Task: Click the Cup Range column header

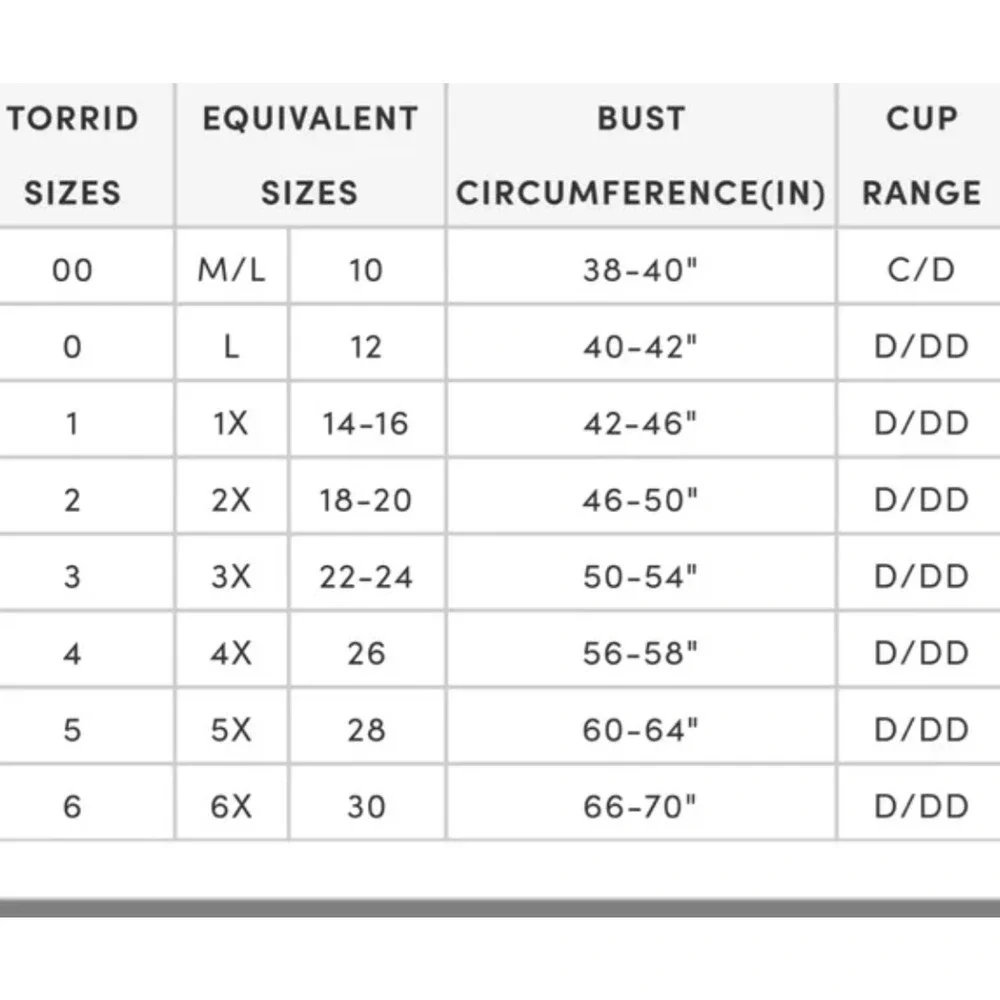Action: (919, 155)
